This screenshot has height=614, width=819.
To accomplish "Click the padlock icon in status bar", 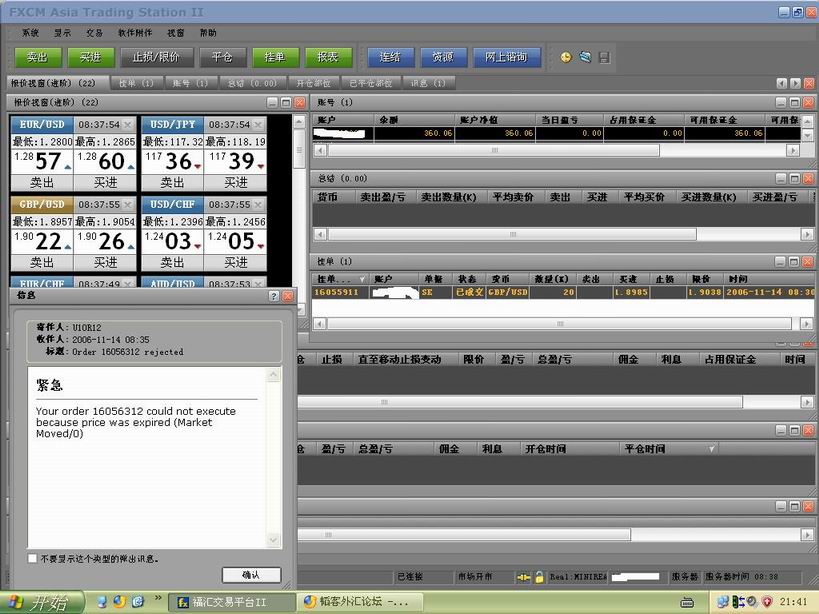I will [x=539, y=577].
